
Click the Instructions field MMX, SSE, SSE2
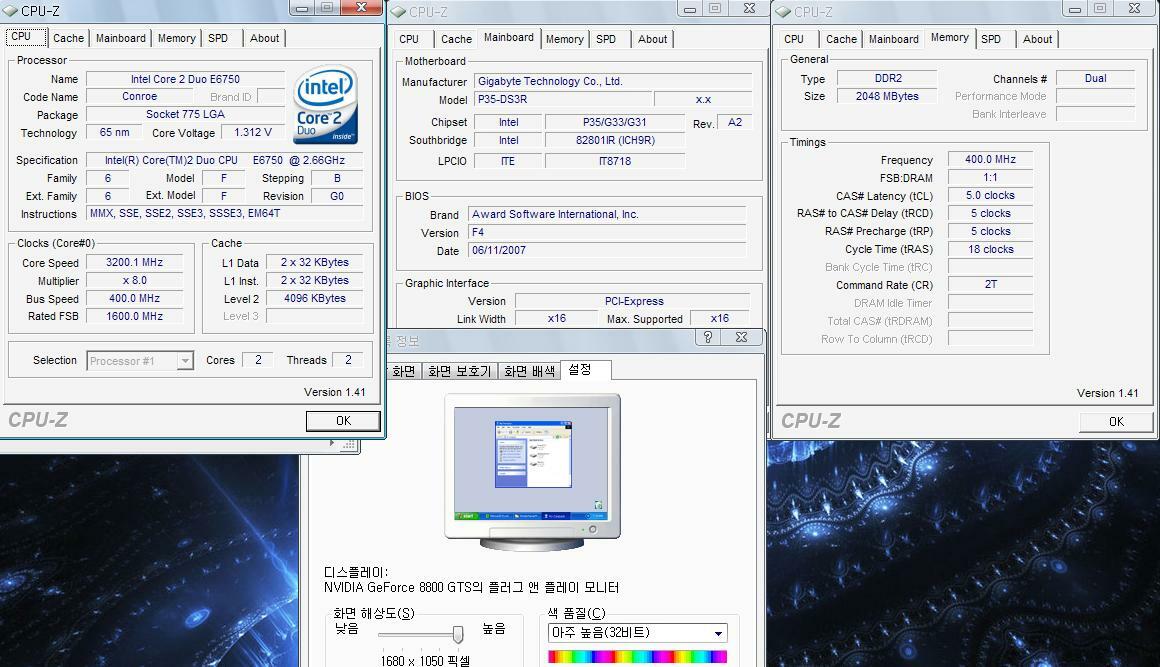225,214
